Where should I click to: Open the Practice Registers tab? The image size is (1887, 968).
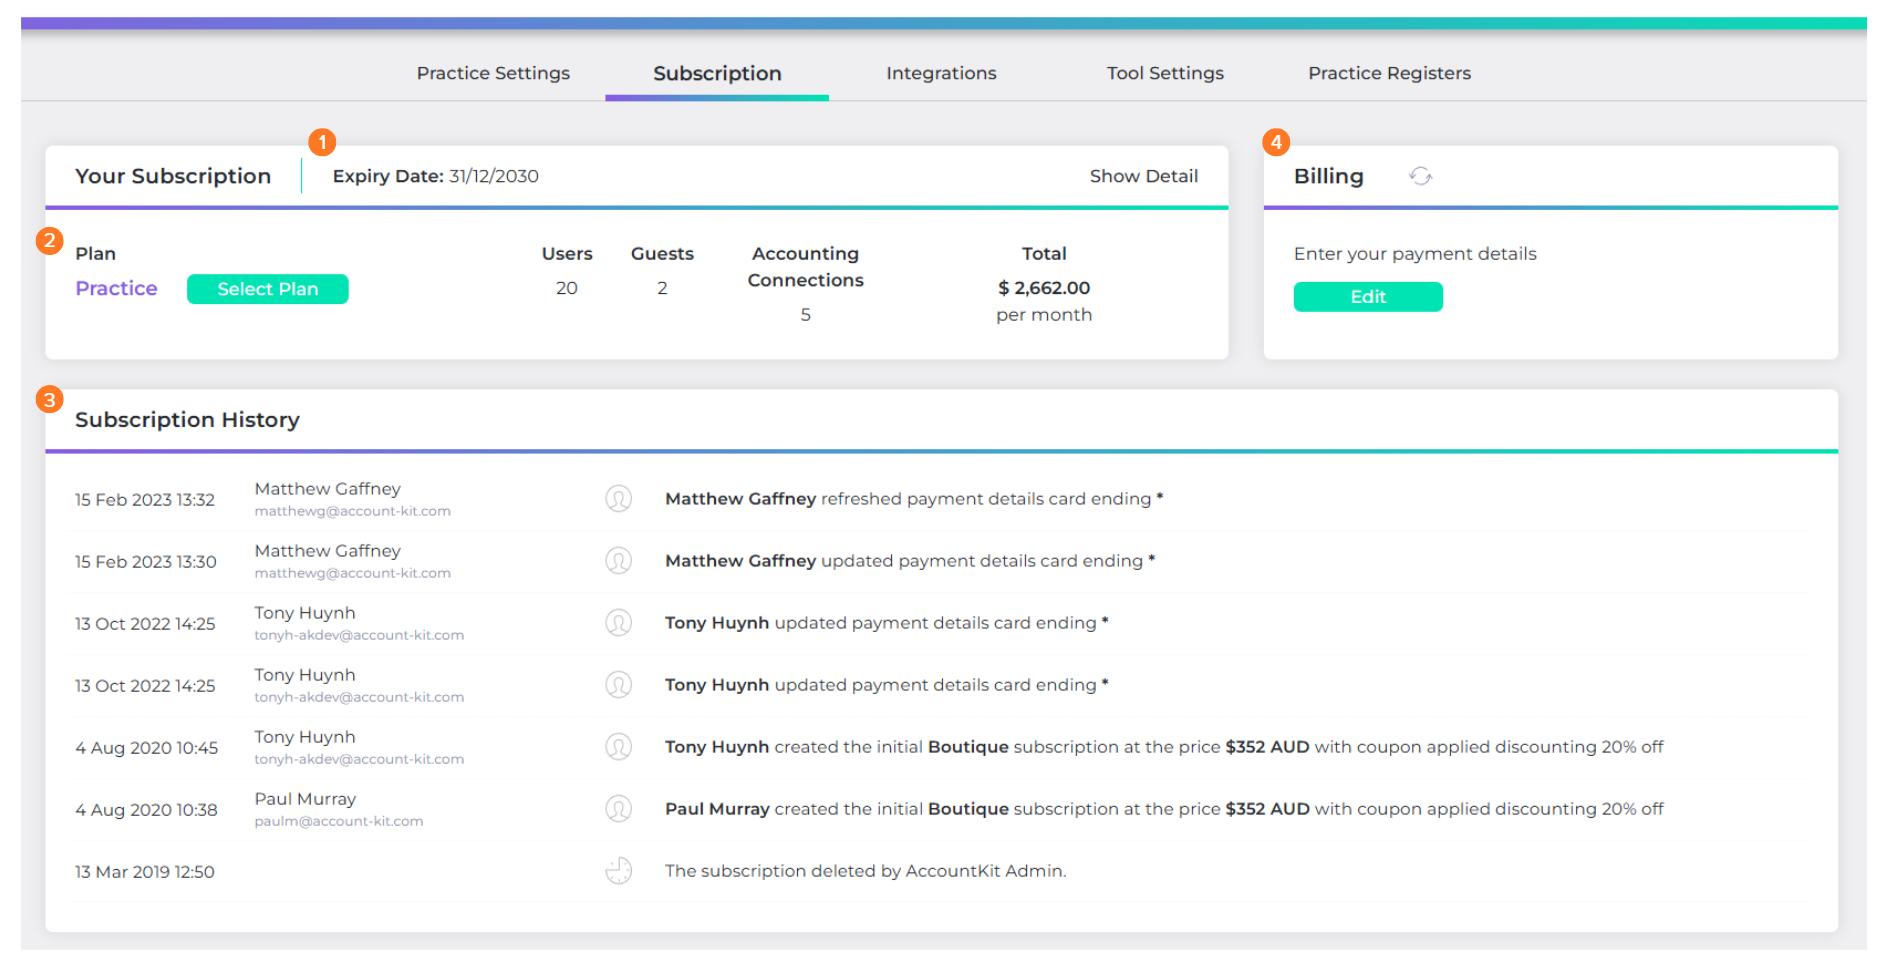click(1389, 73)
